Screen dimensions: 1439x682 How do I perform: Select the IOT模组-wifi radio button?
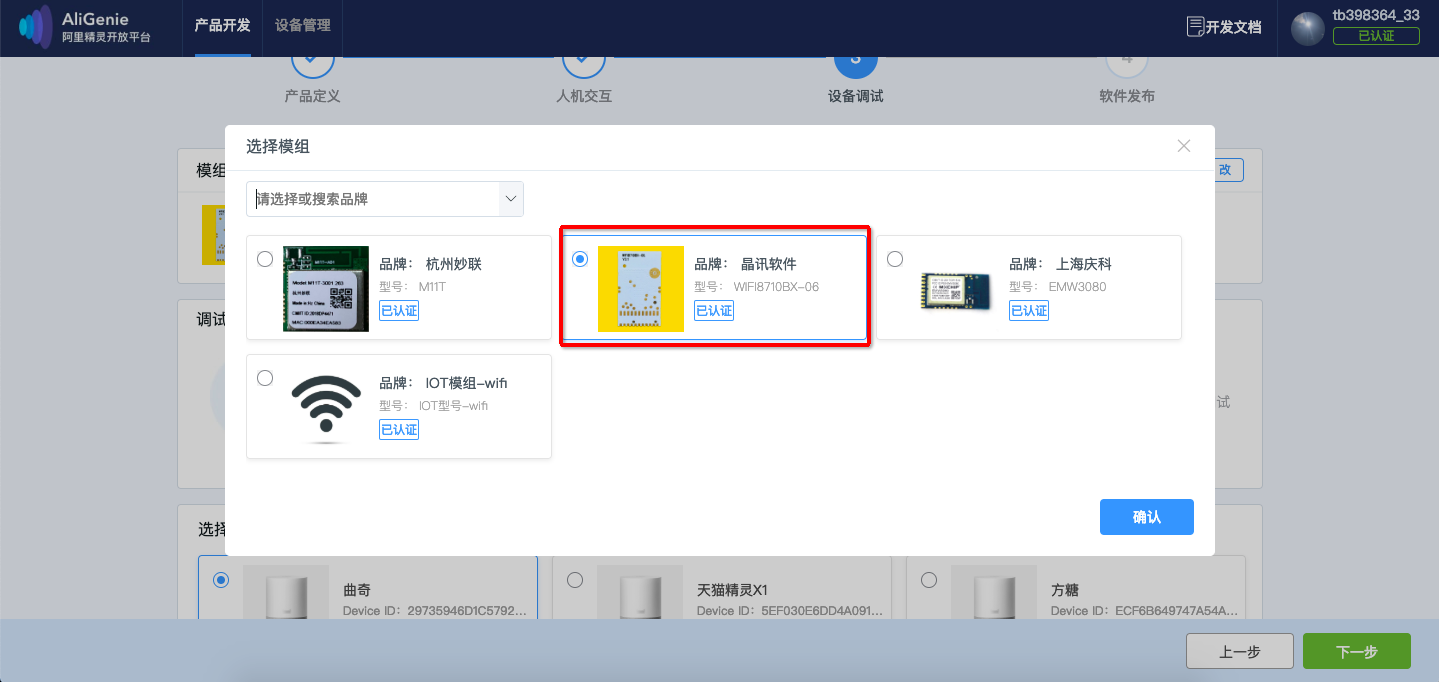click(265, 378)
